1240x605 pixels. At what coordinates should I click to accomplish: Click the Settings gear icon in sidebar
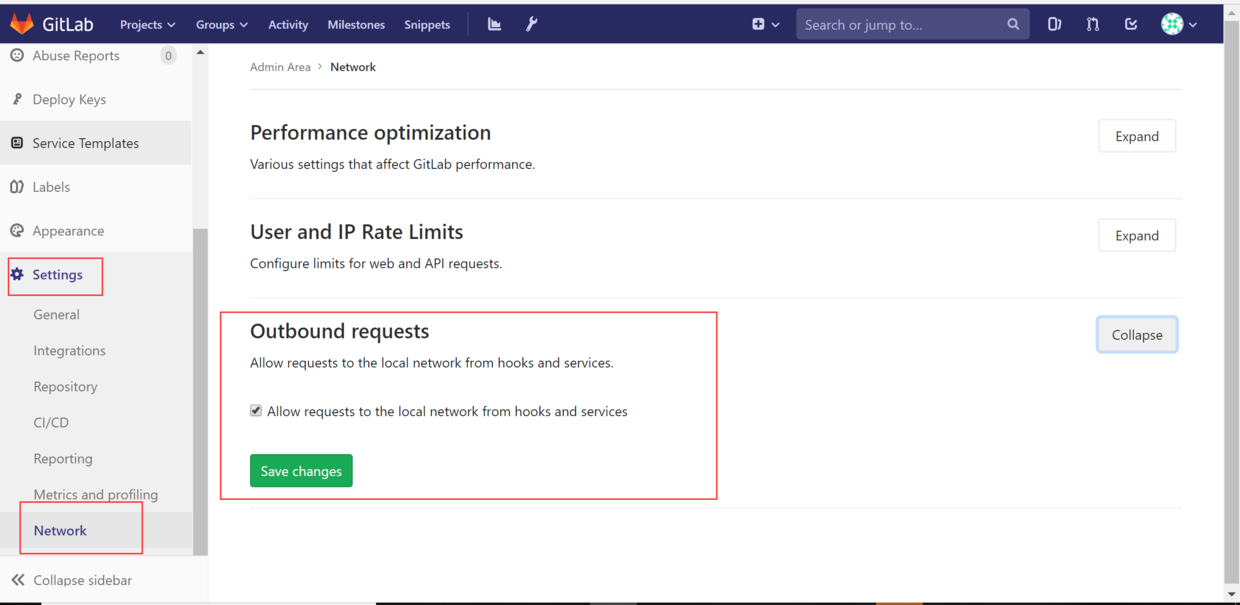point(17,274)
